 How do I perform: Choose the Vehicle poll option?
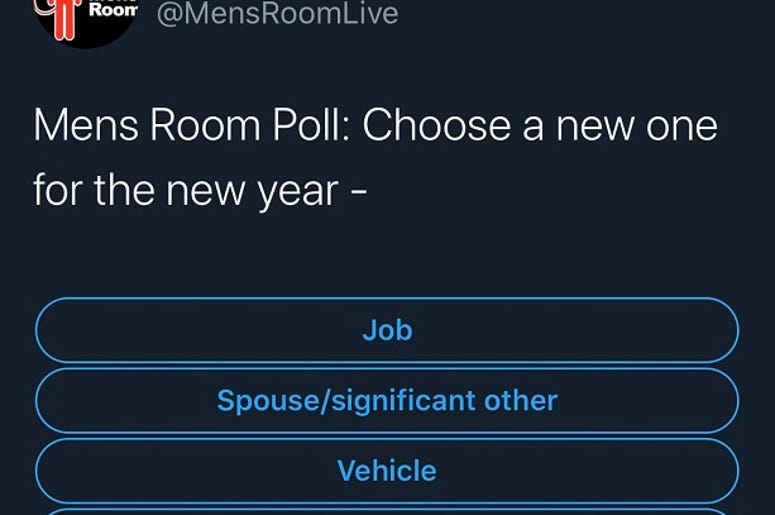pyautogui.click(x=387, y=471)
